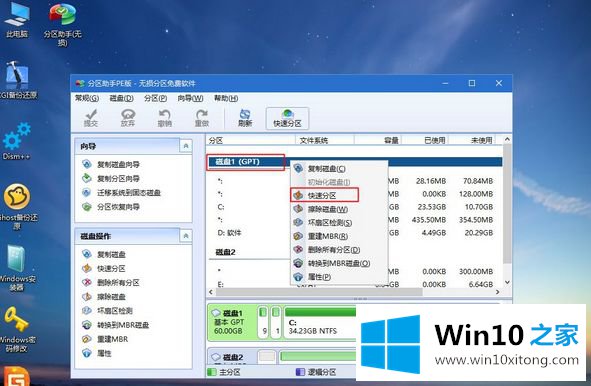Click the 已使用 column header
The width and height of the screenshot is (591, 386).
[x=424, y=140]
